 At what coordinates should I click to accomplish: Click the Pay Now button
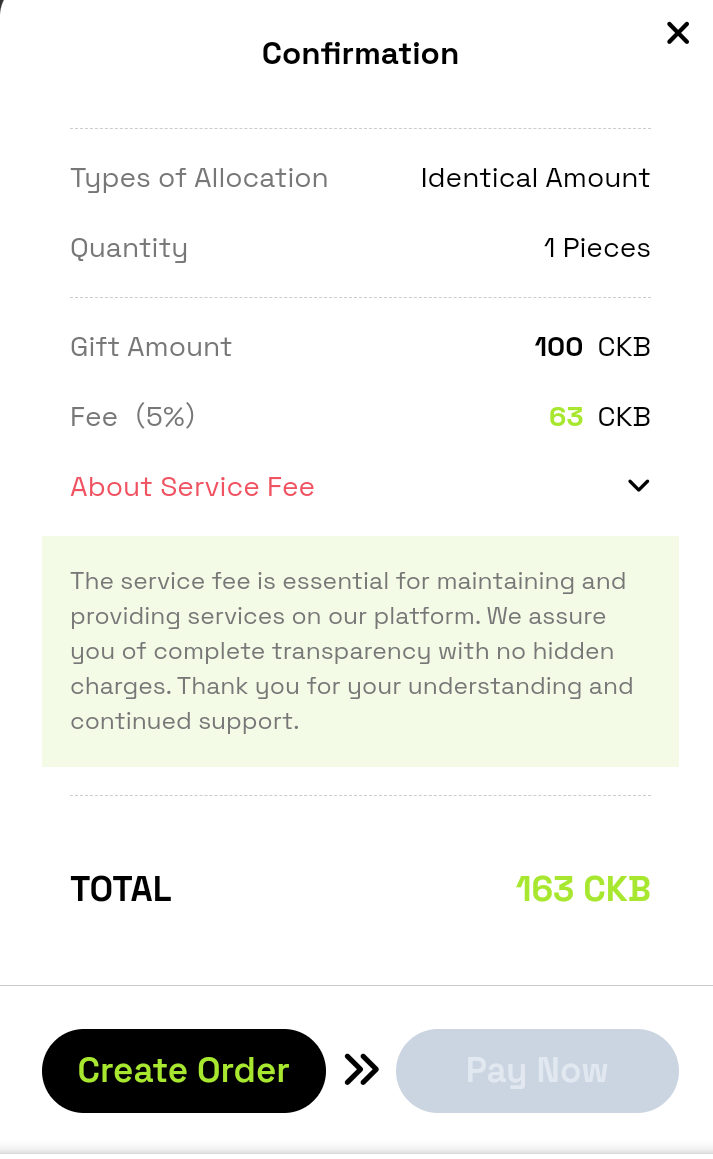(537, 1071)
